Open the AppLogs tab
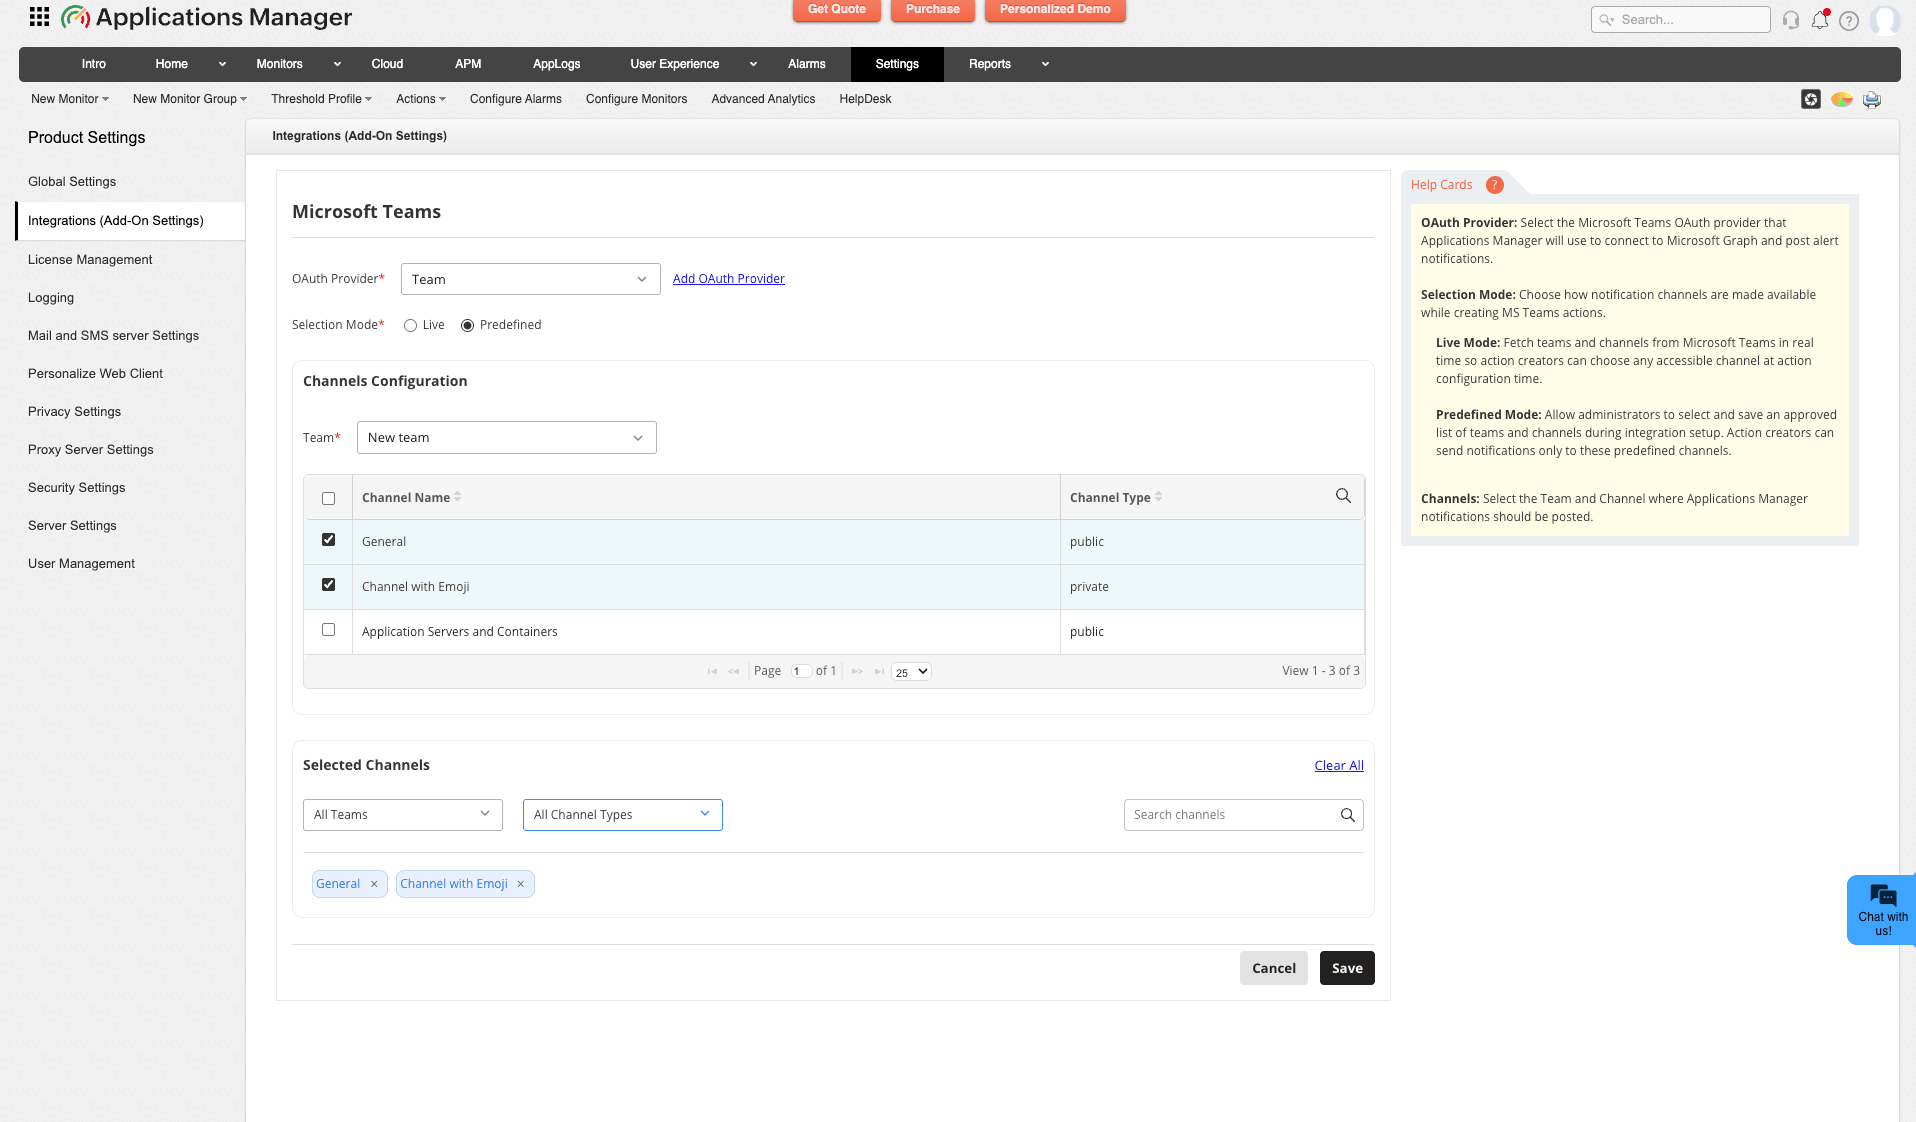The image size is (1916, 1122). click(556, 64)
